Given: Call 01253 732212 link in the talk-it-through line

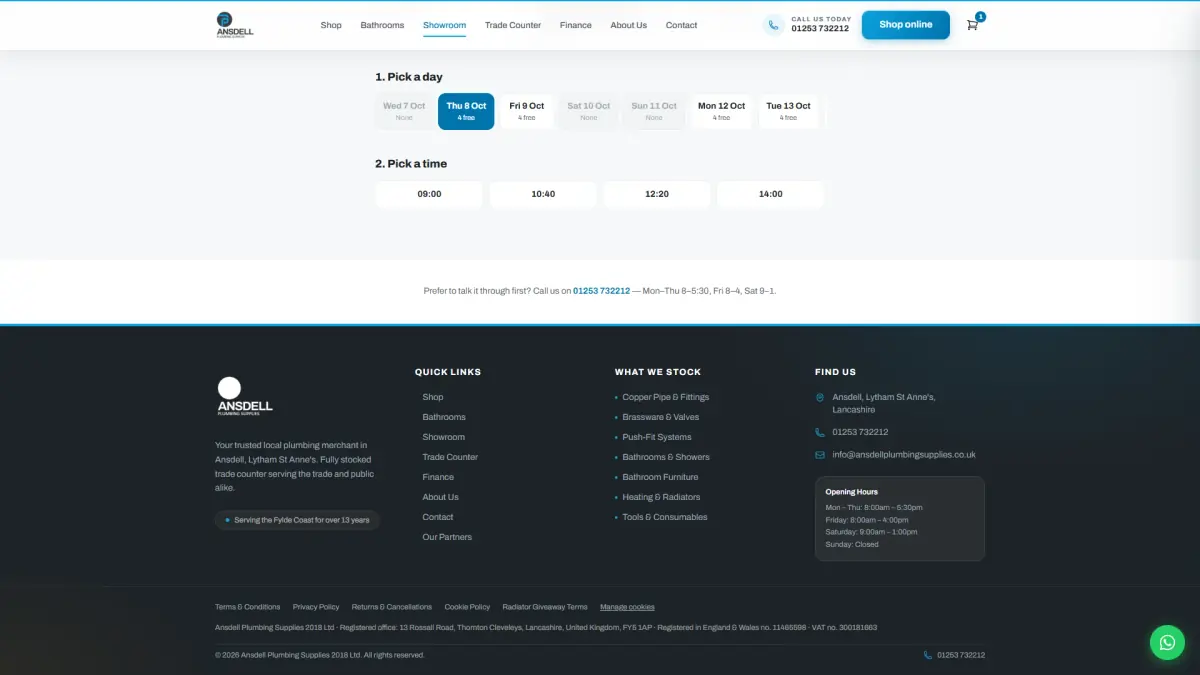Looking at the screenshot, I should click(x=601, y=291).
